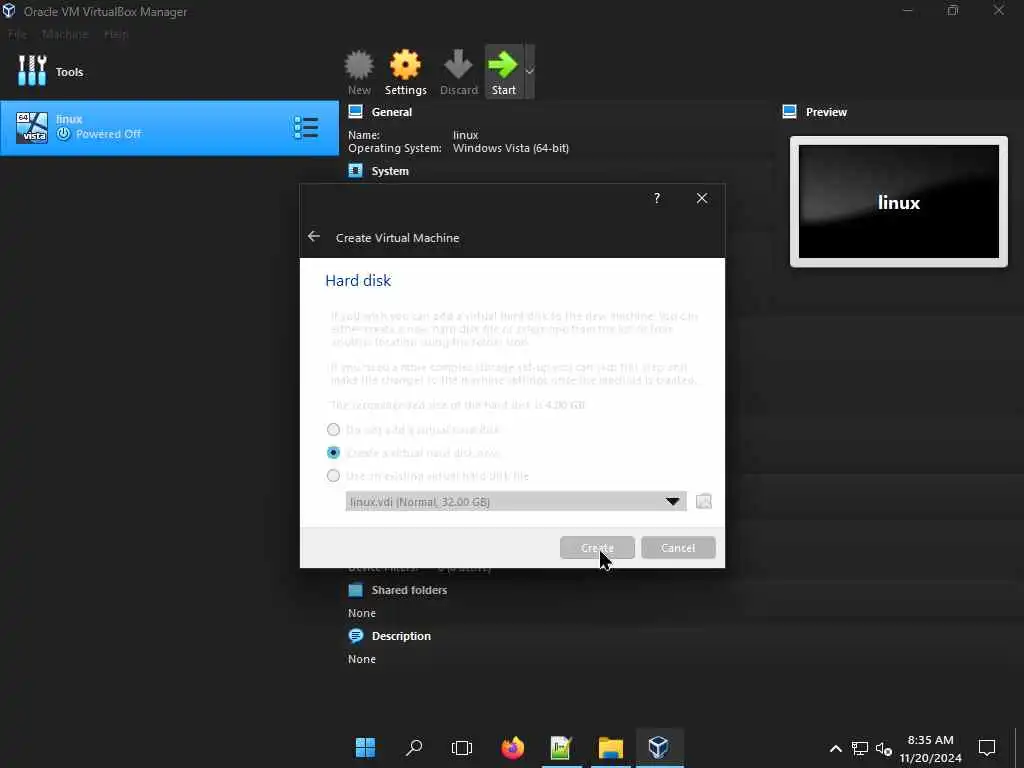Open the Windows Start menu
The width and height of the screenshot is (1024, 768).
365,748
